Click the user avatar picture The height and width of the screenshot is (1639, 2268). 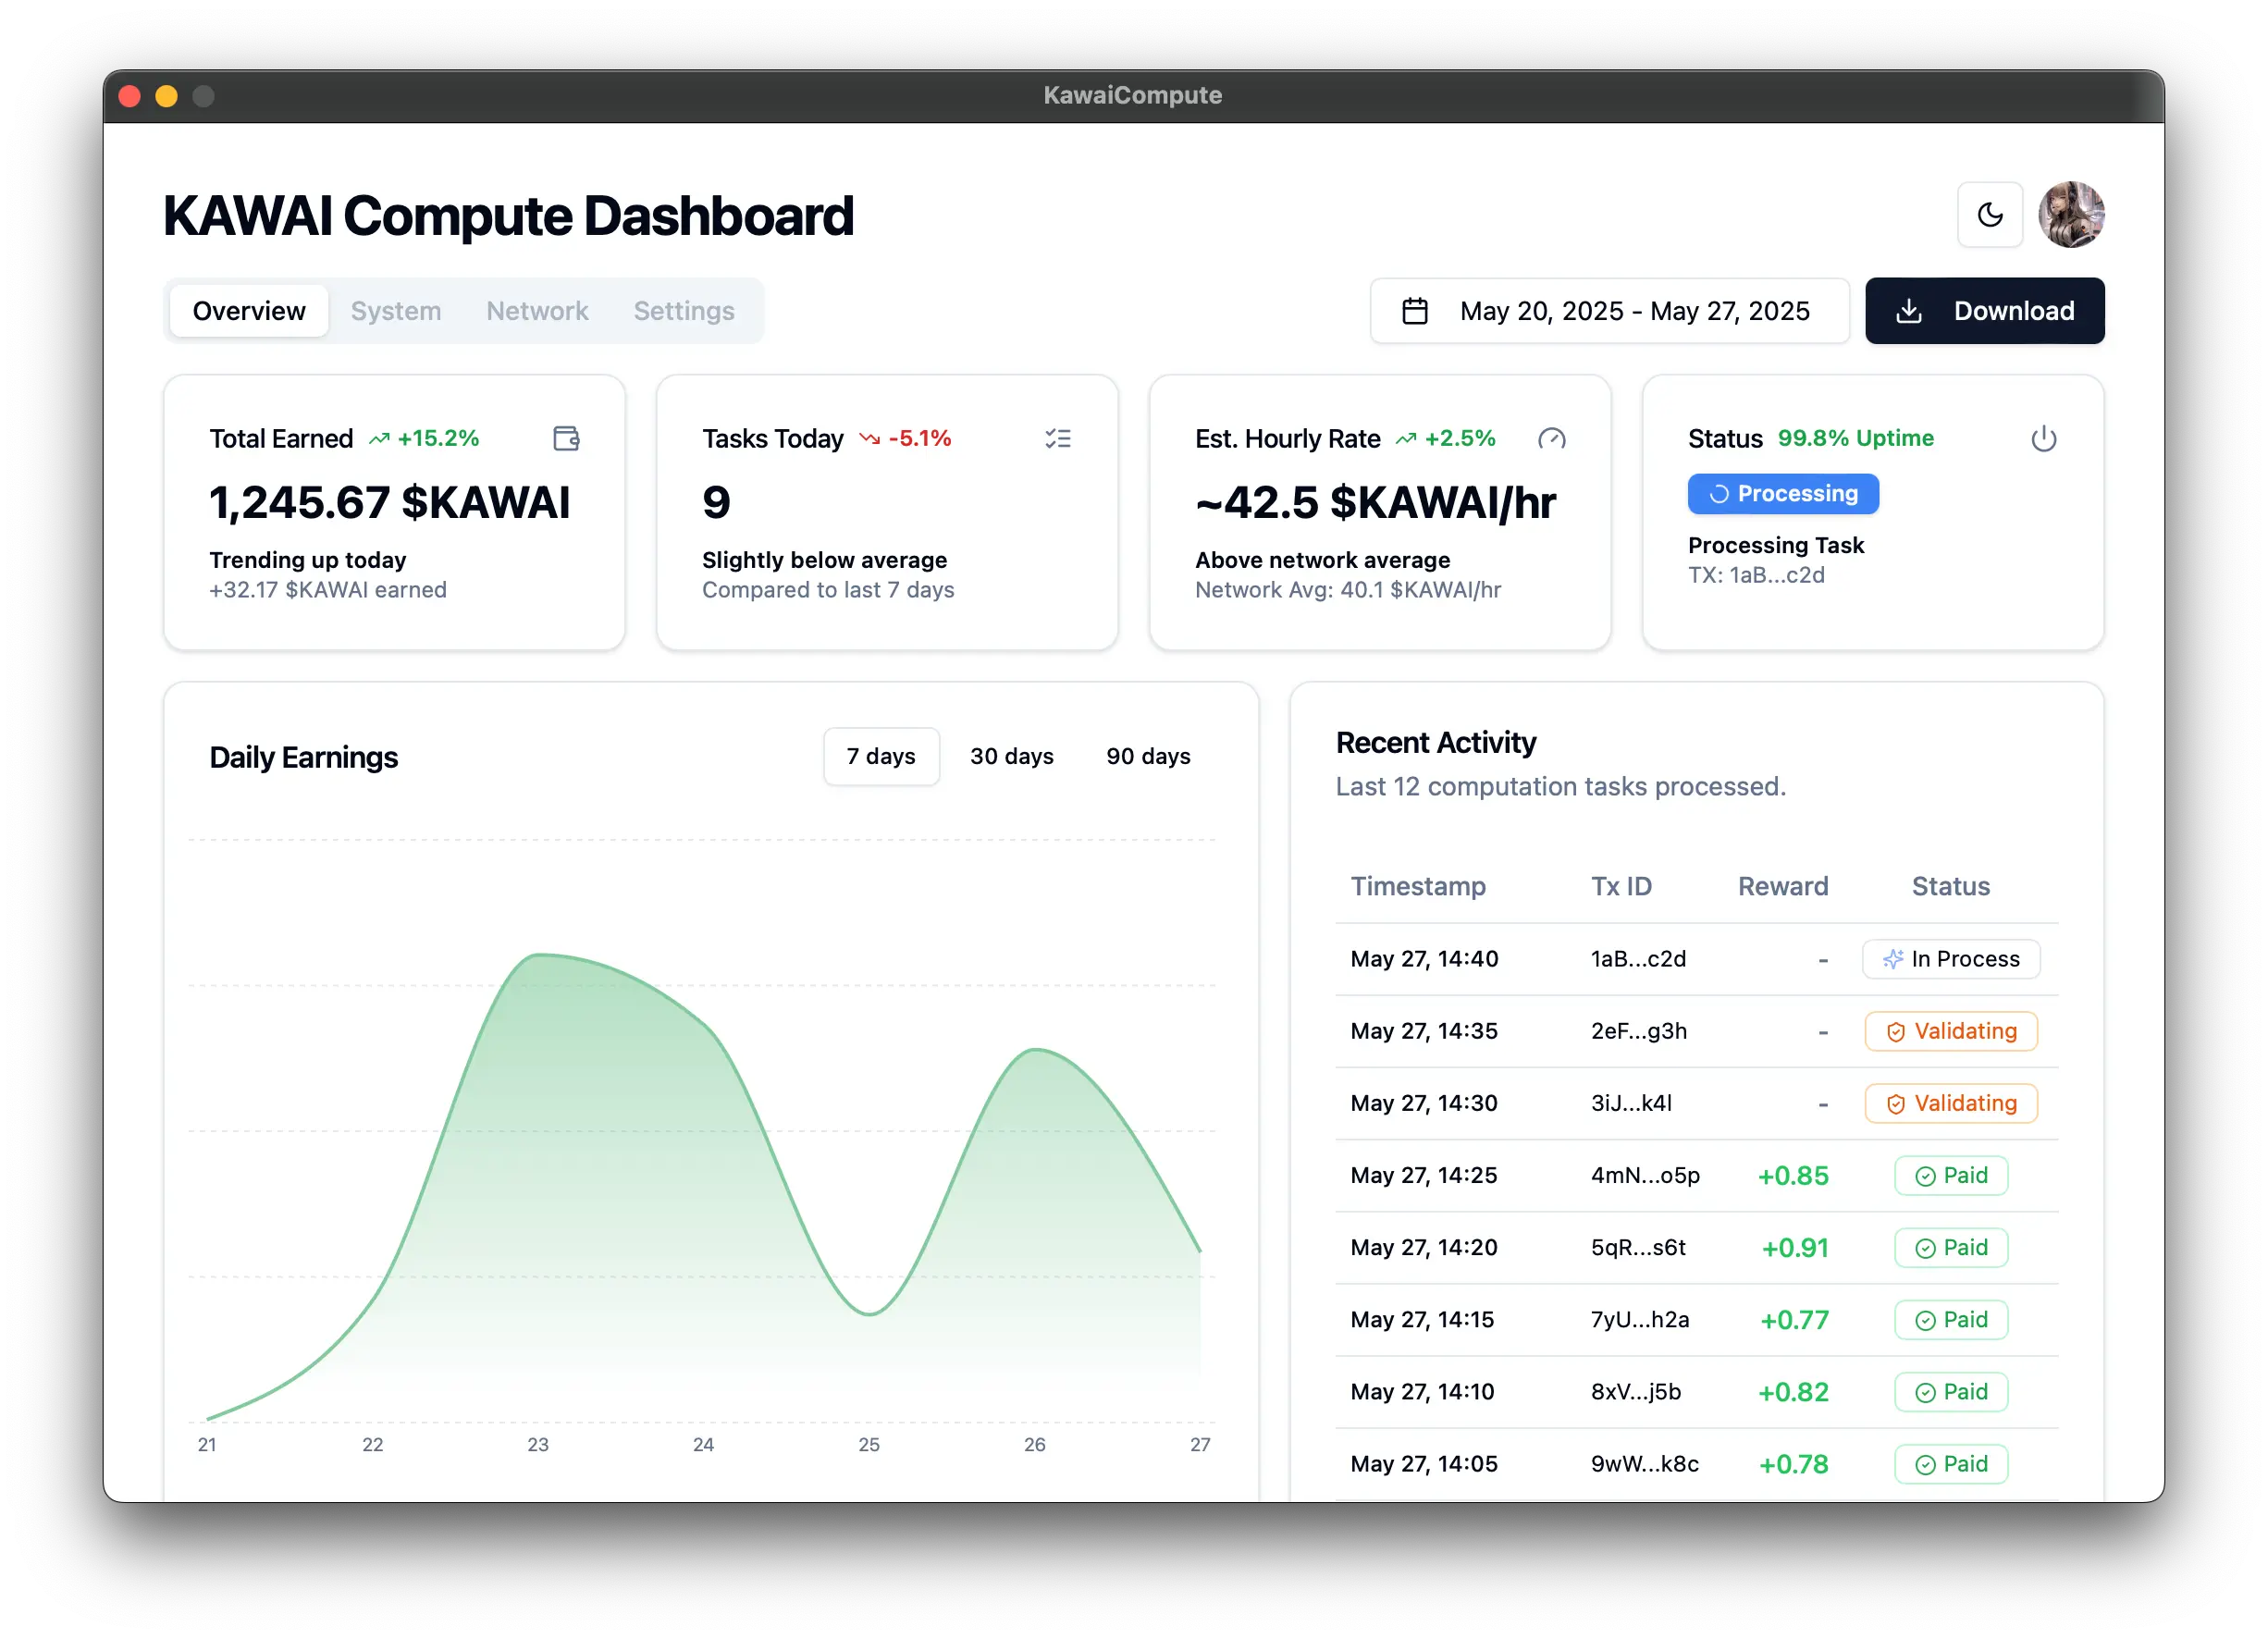(2070, 214)
